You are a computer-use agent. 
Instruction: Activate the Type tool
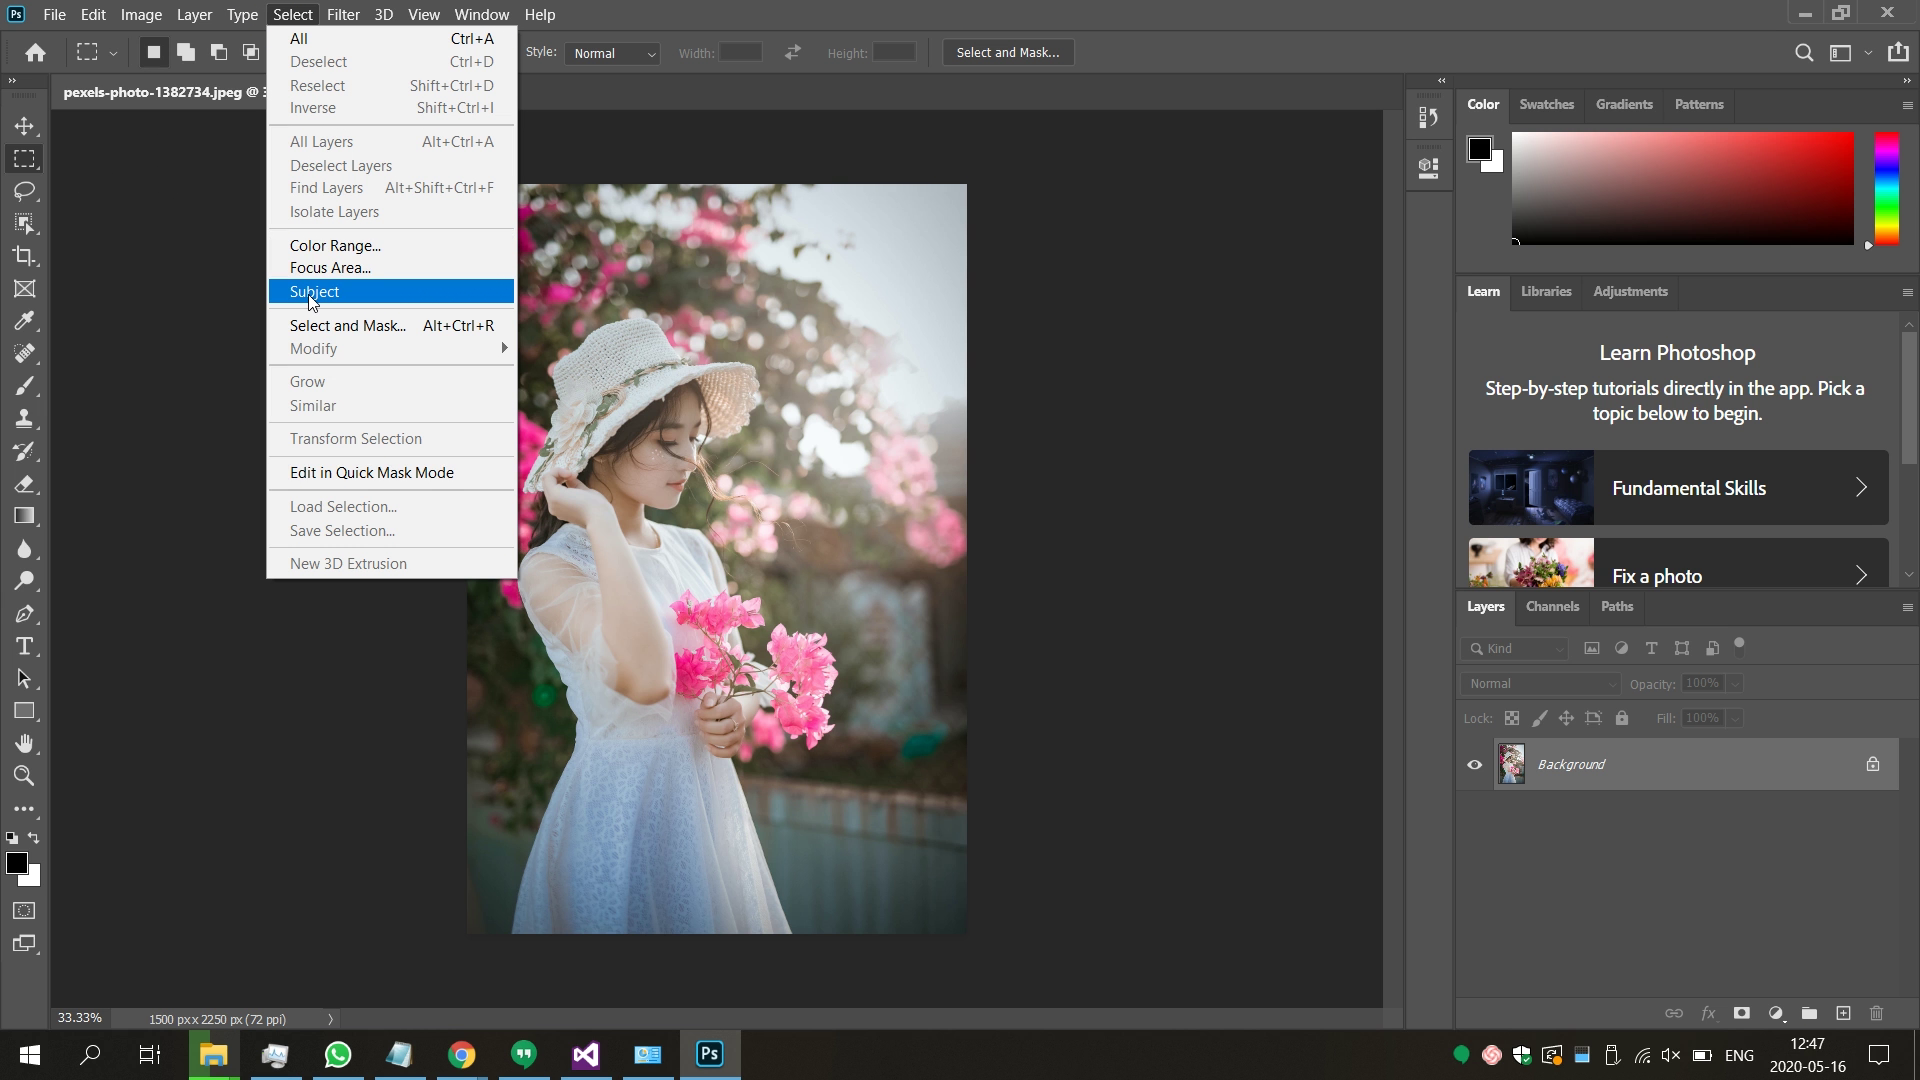pyautogui.click(x=25, y=646)
